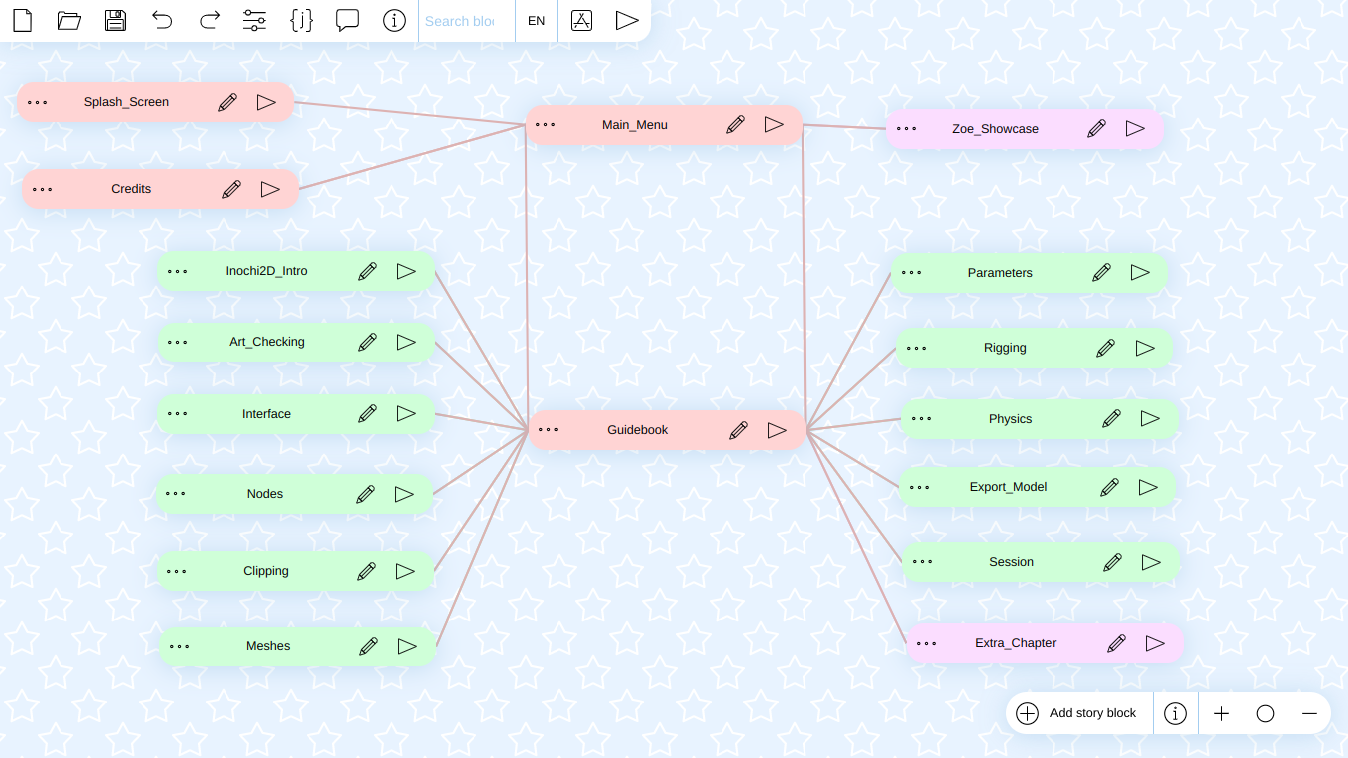Select the Physics block label

tap(1010, 419)
